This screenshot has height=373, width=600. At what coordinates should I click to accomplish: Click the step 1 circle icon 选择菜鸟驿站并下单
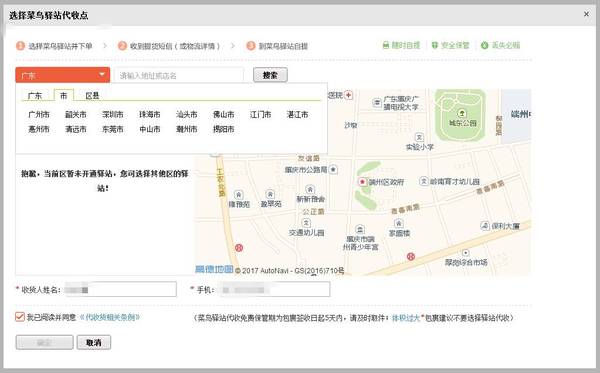coord(20,46)
